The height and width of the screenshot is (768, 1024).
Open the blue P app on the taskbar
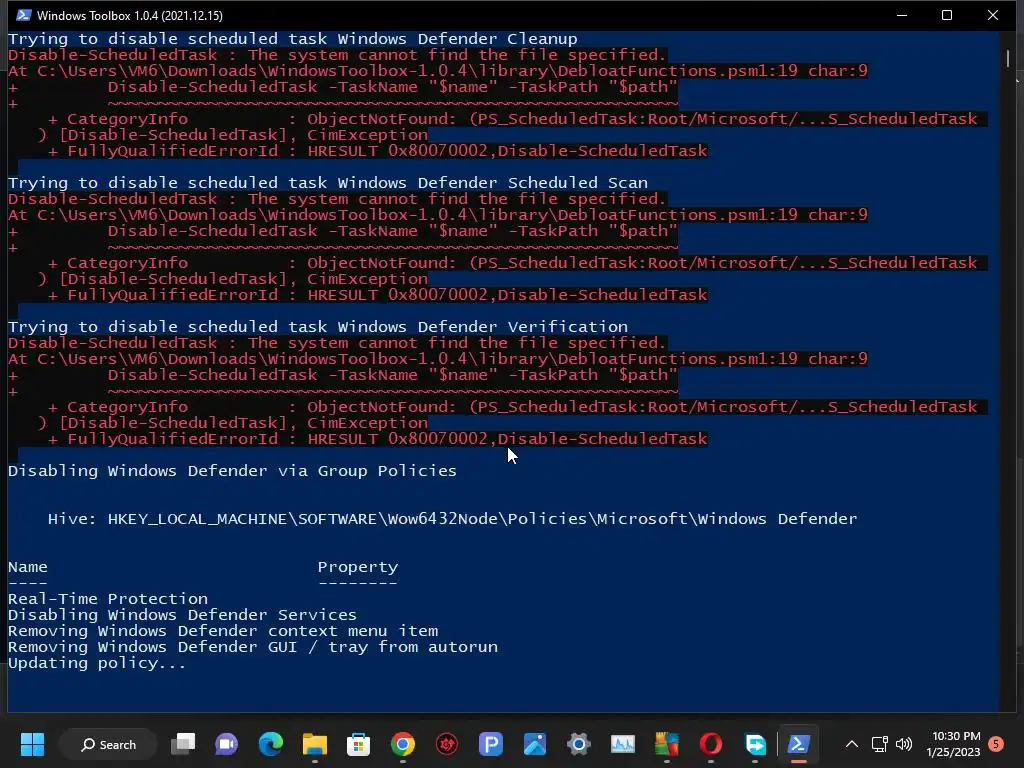(x=490, y=744)
